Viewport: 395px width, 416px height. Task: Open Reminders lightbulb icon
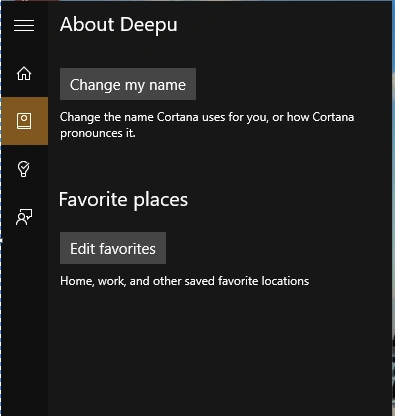point(24,169)
